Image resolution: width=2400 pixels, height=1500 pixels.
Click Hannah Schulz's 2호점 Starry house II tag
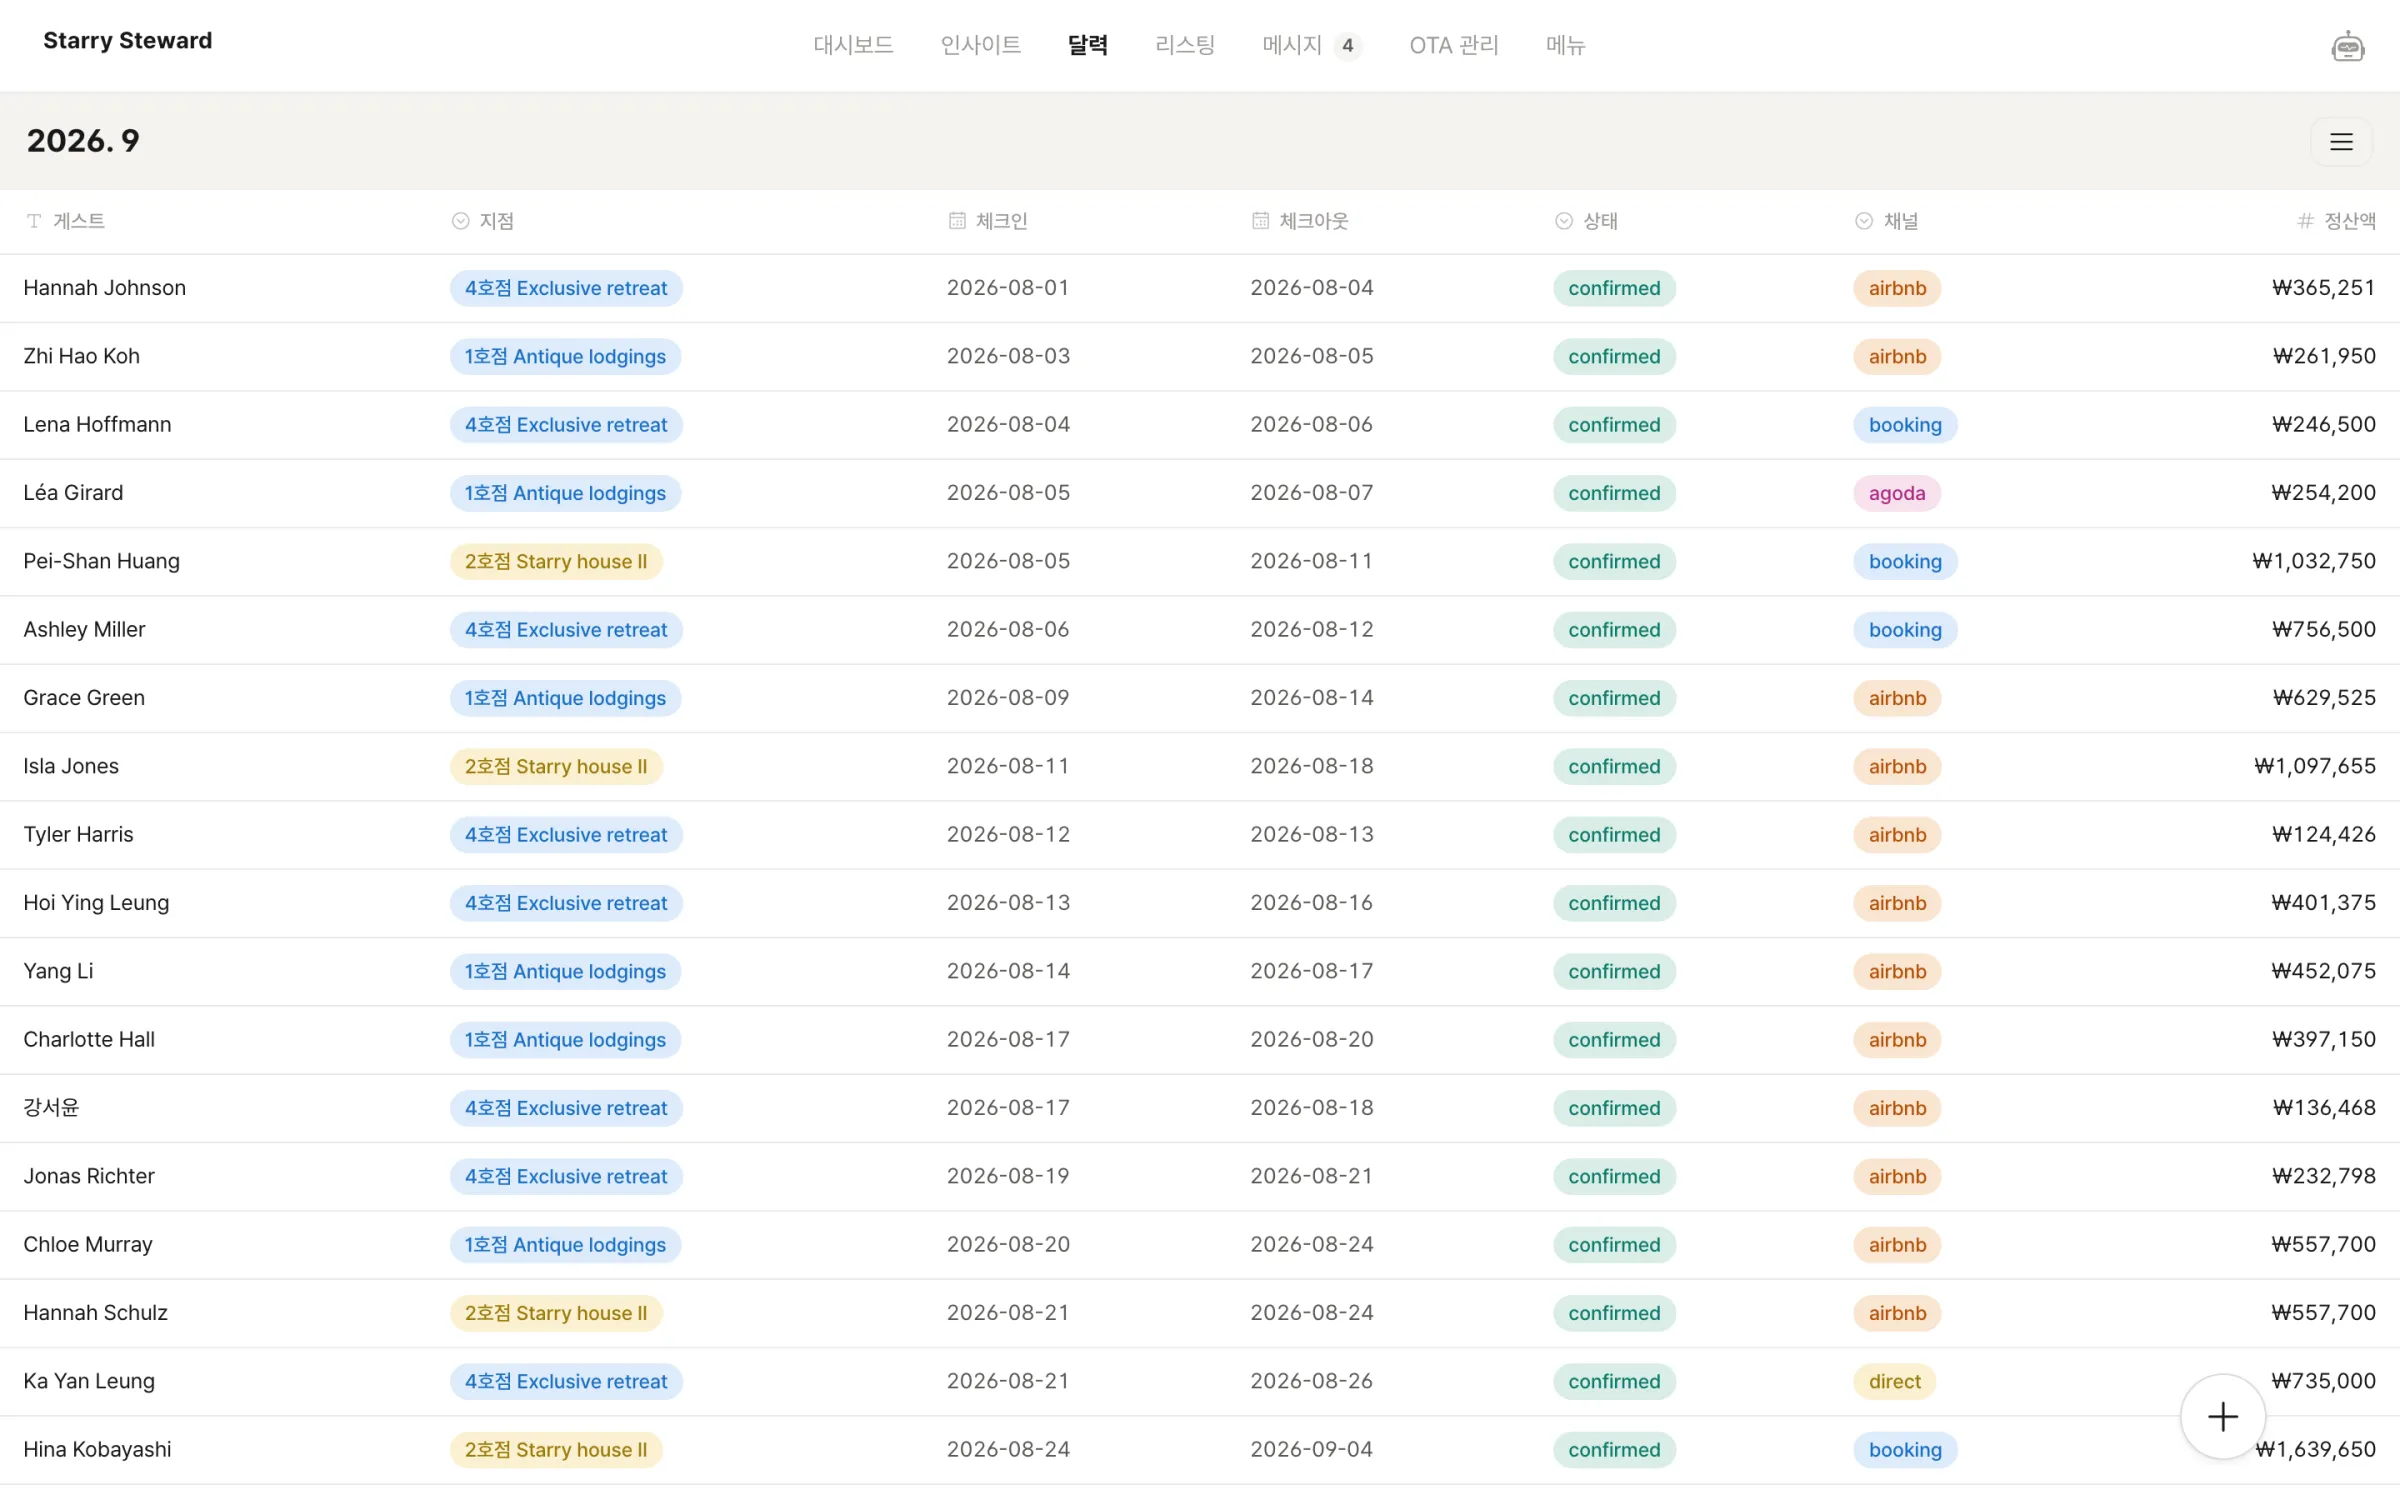pos(556,1313)
